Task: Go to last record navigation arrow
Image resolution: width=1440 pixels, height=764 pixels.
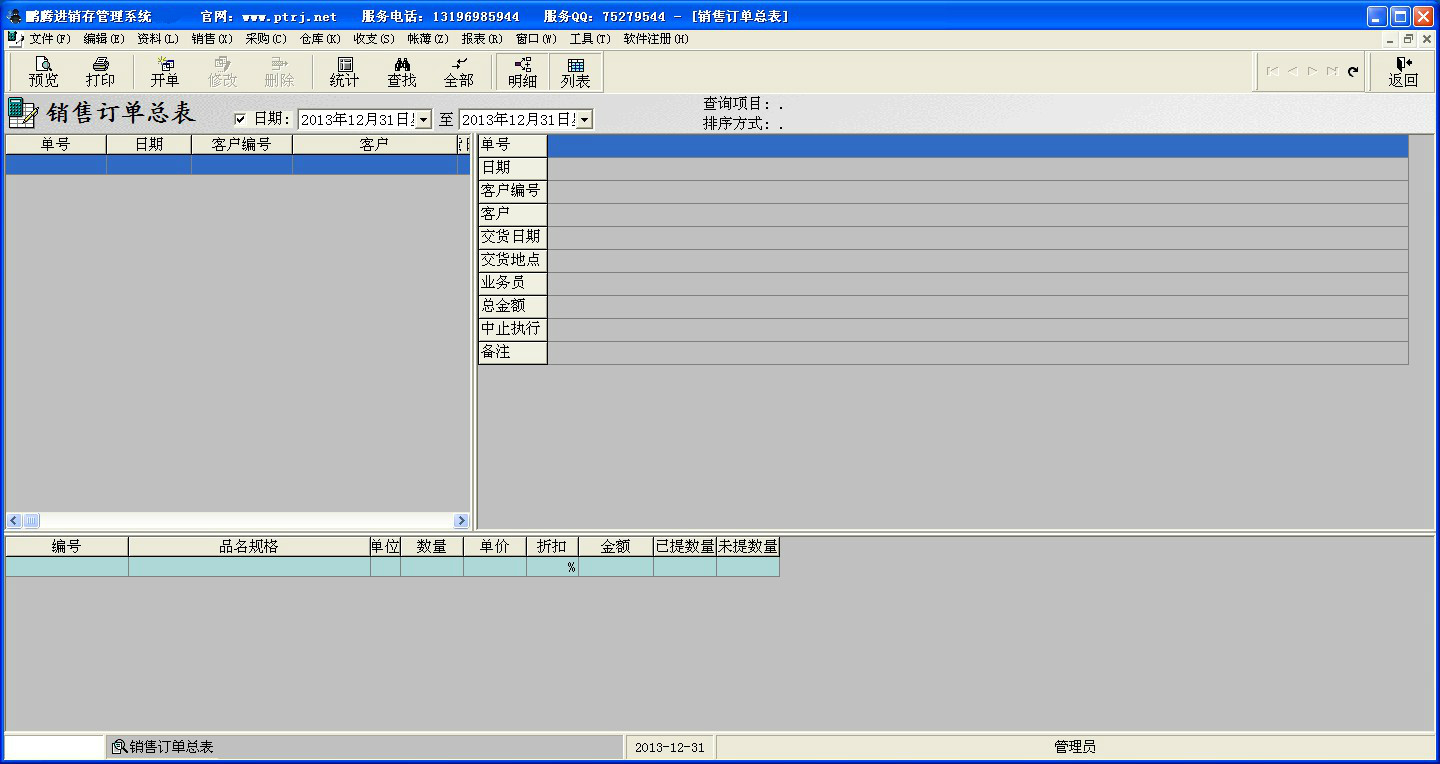Action: pos(1332,71)
